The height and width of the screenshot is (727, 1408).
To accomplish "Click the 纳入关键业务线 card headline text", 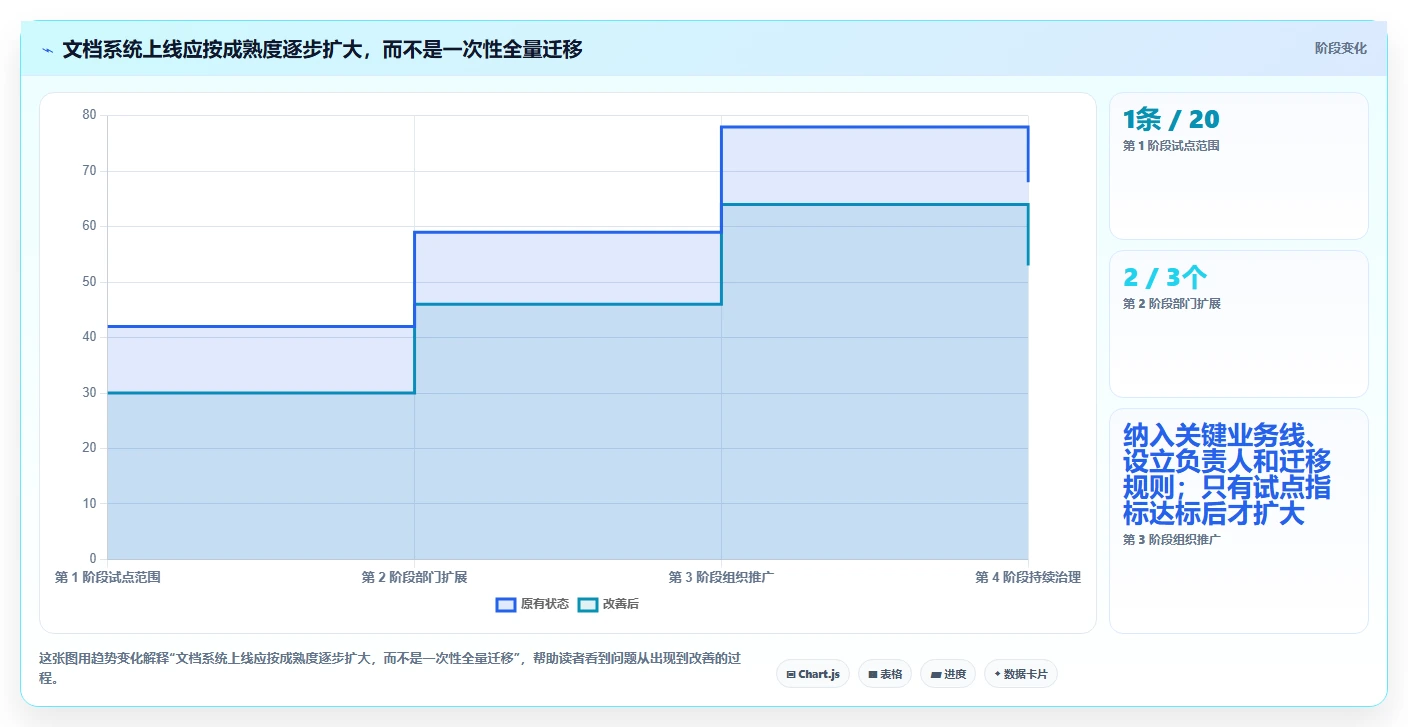I will click(1227, 474).
